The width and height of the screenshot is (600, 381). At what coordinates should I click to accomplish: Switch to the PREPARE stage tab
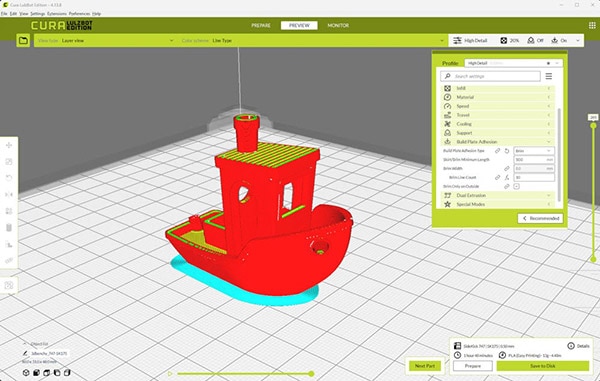[x=261, y=25]
